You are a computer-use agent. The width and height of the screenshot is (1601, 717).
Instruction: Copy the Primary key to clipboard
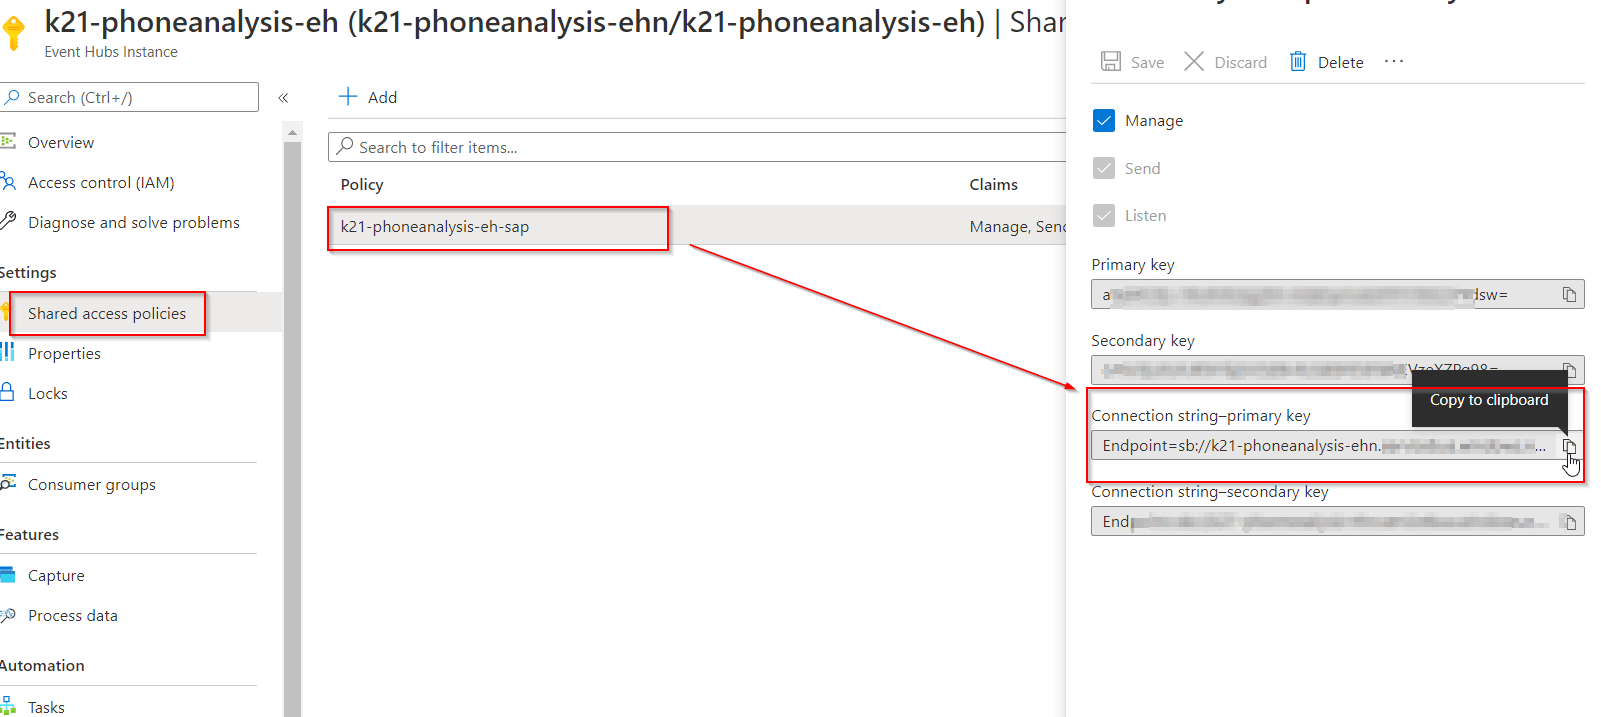tap(1569, 294)
